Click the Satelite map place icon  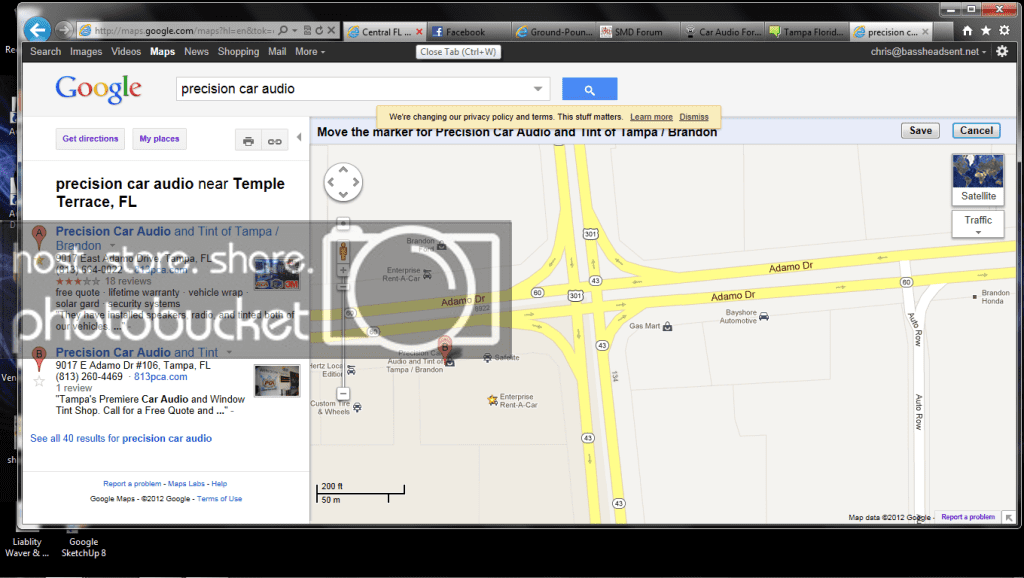[x=487, y=357]
